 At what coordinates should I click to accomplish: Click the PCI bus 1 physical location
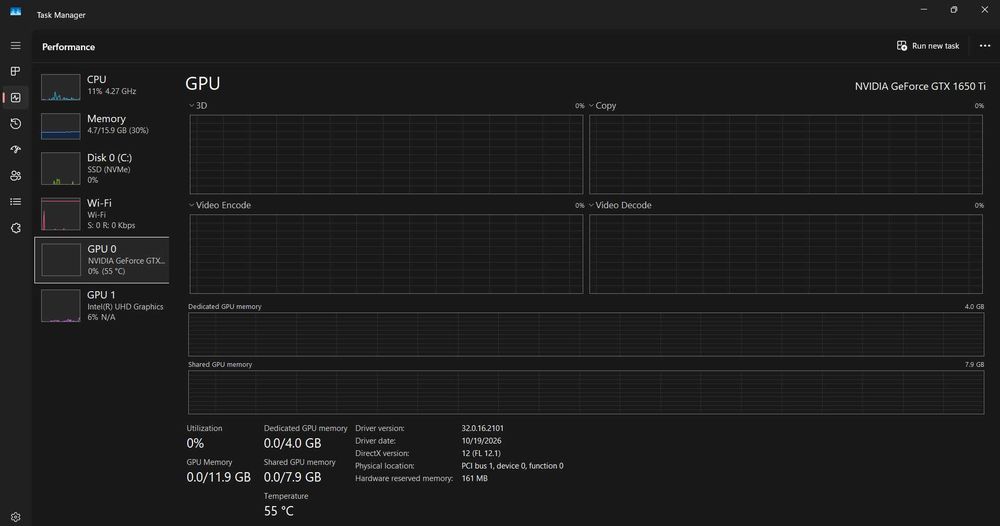tap(512, 466)
